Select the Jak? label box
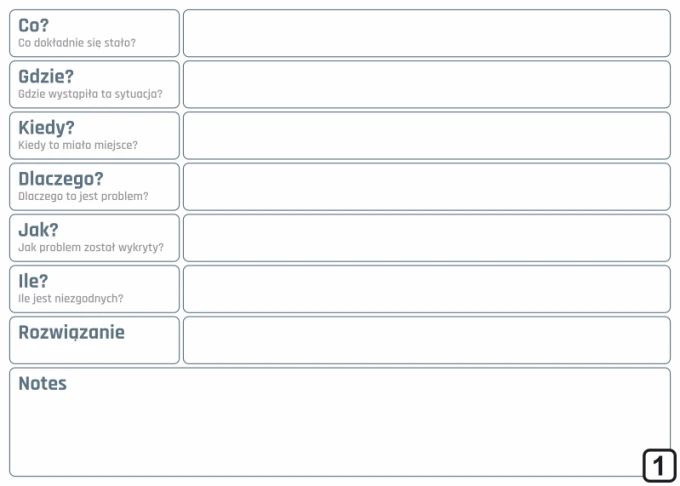 pyautogui.click(x=94, y=238)
